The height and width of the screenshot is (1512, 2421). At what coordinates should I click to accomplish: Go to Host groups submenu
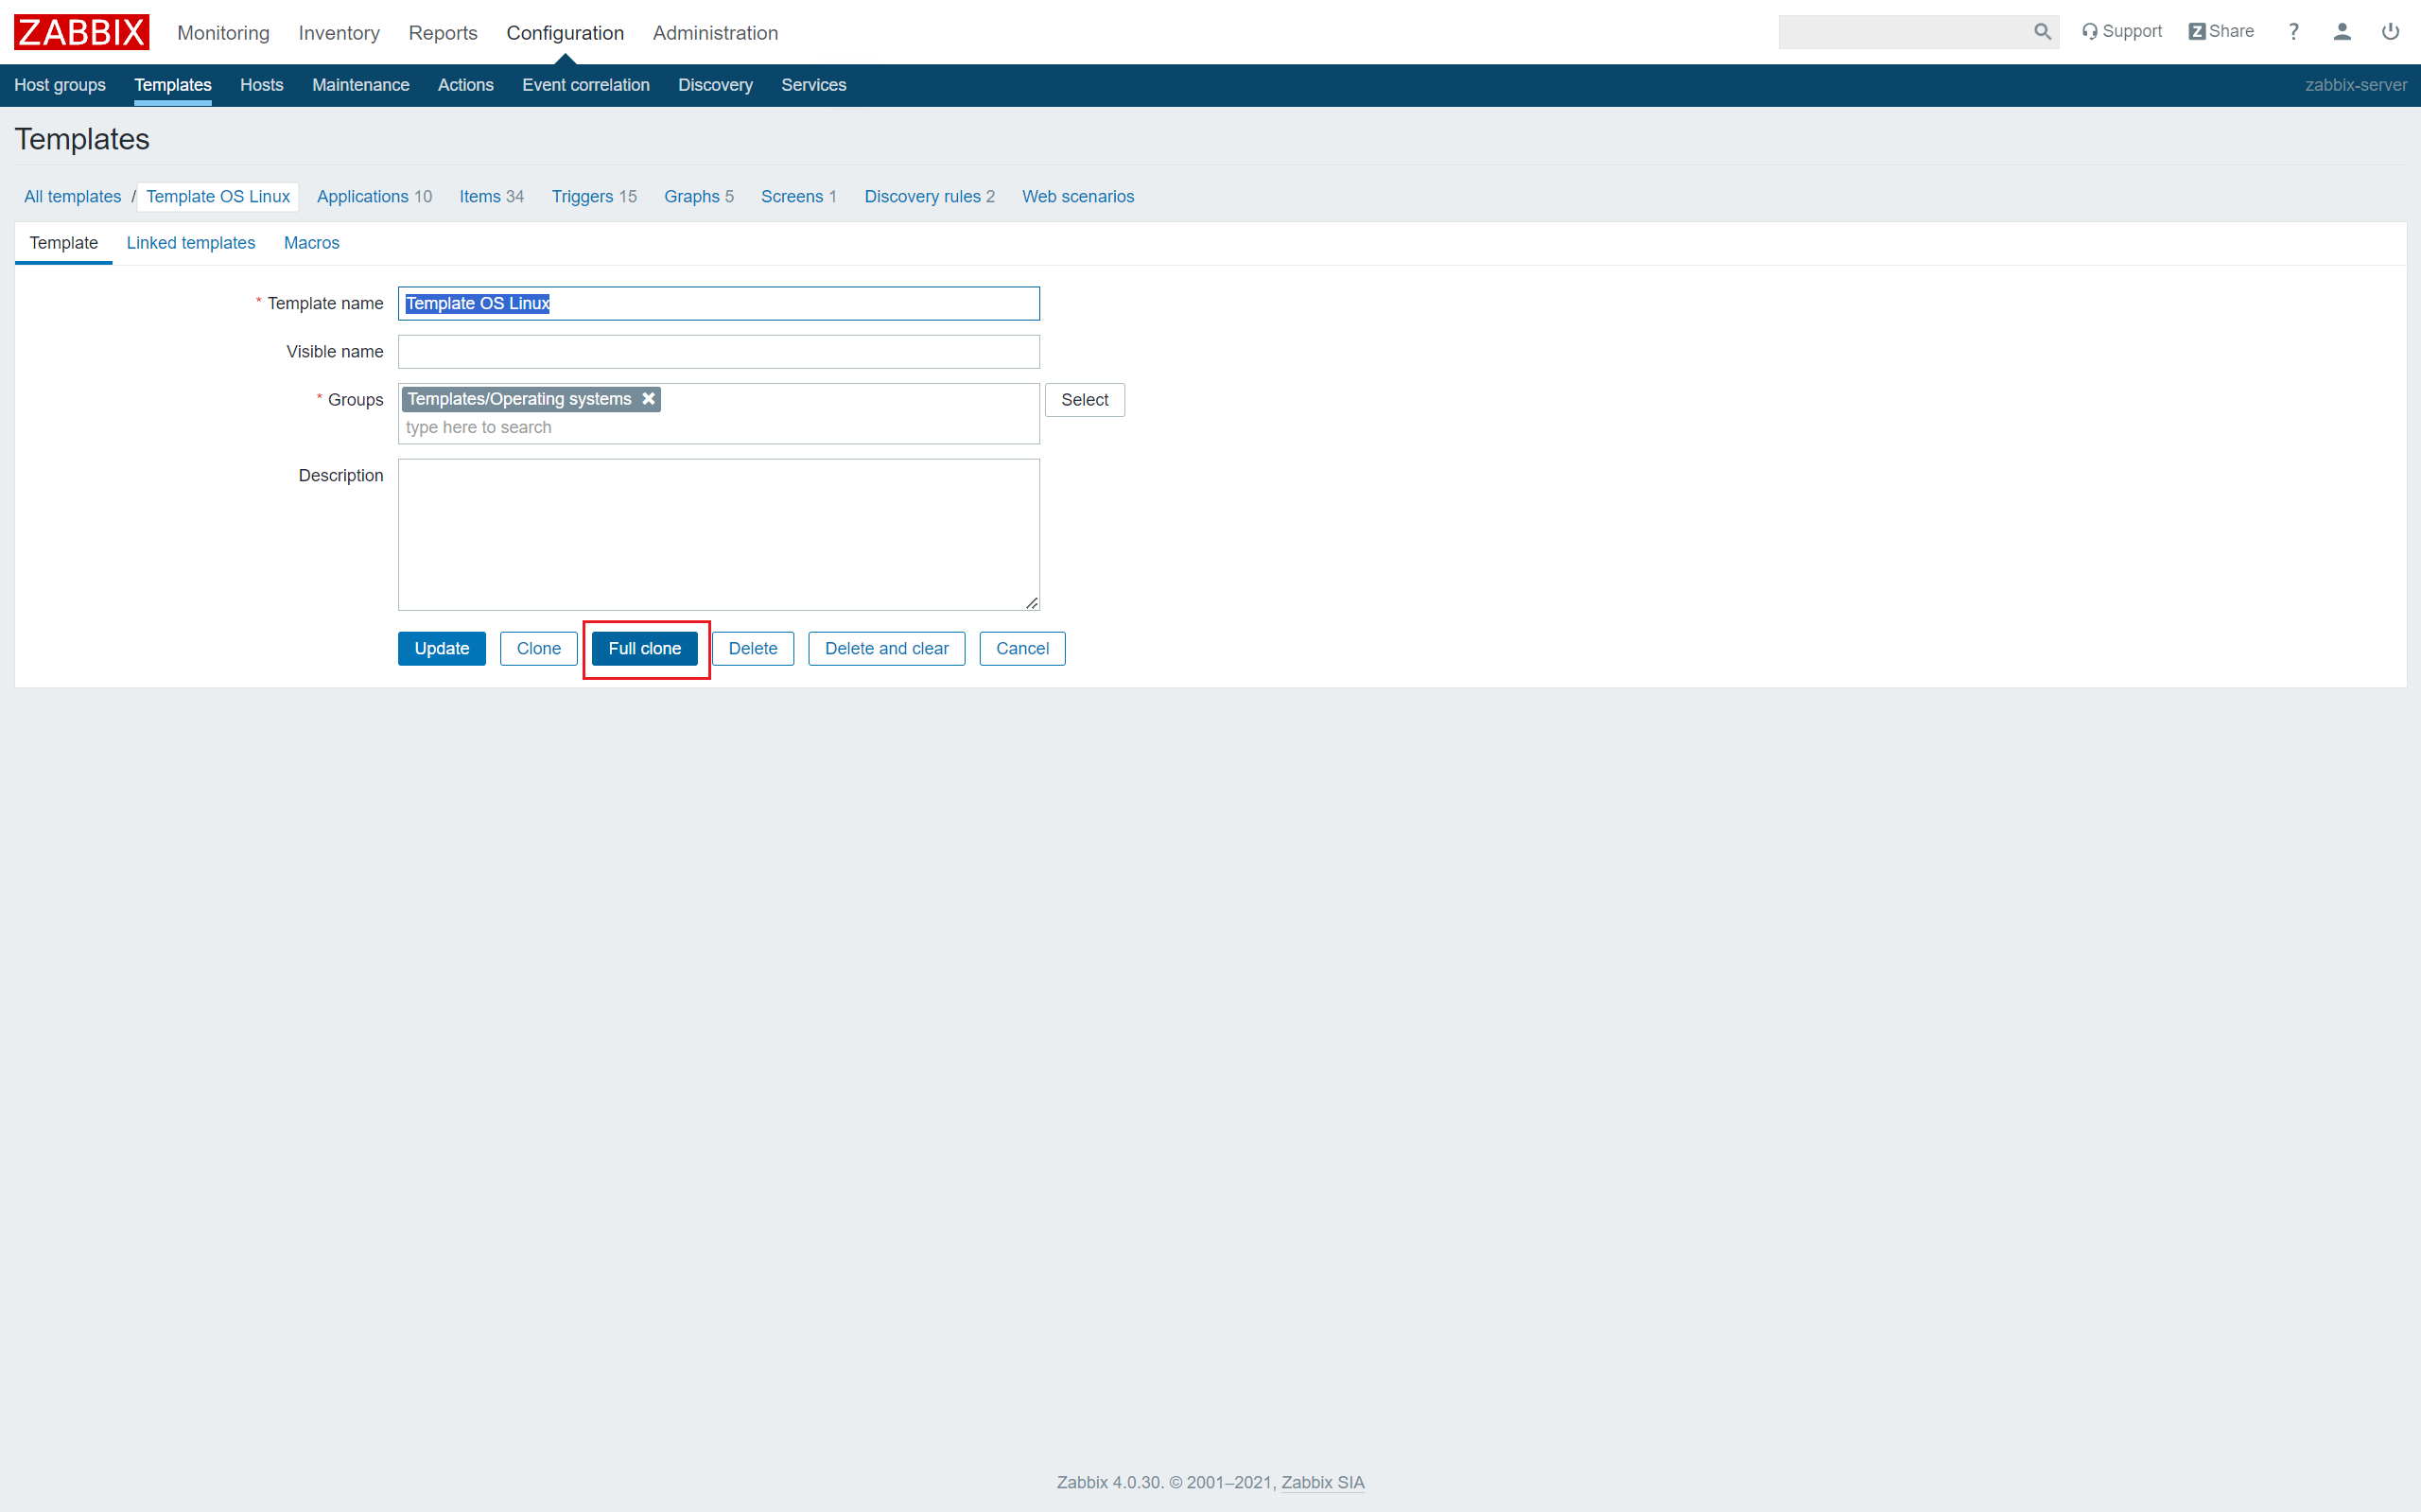pos(60,85)
